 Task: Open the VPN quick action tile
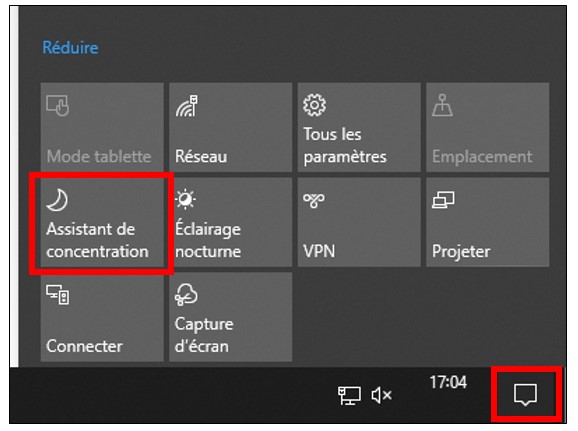359,222
